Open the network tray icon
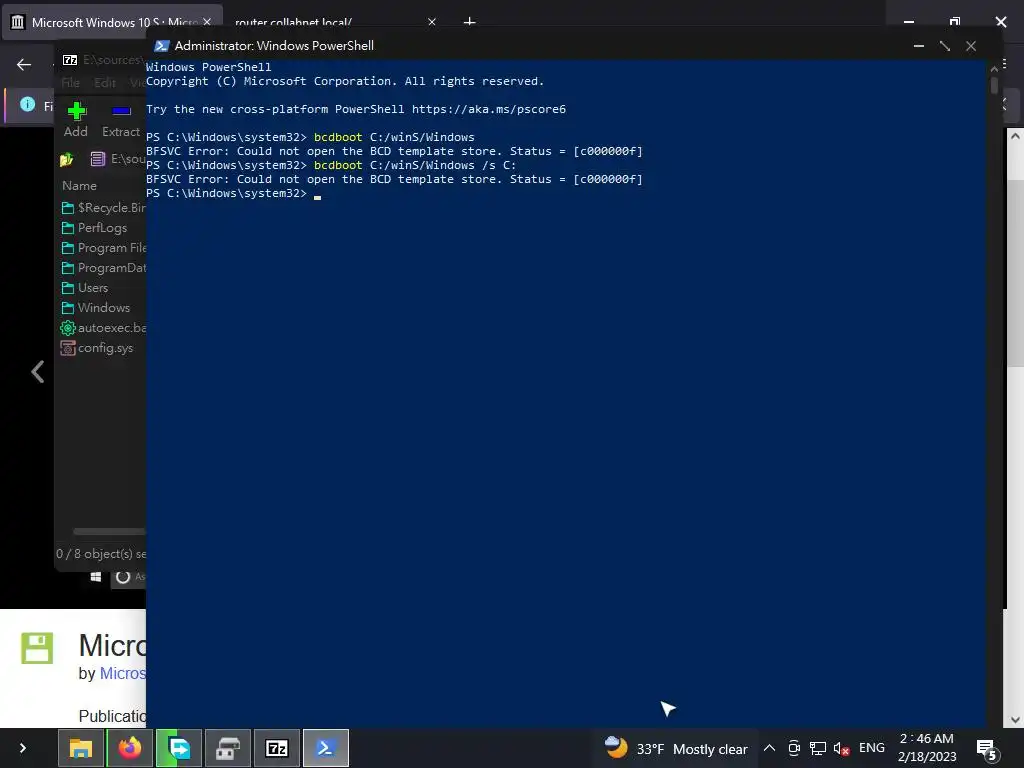1024x768 pixels. click(817, 748)
